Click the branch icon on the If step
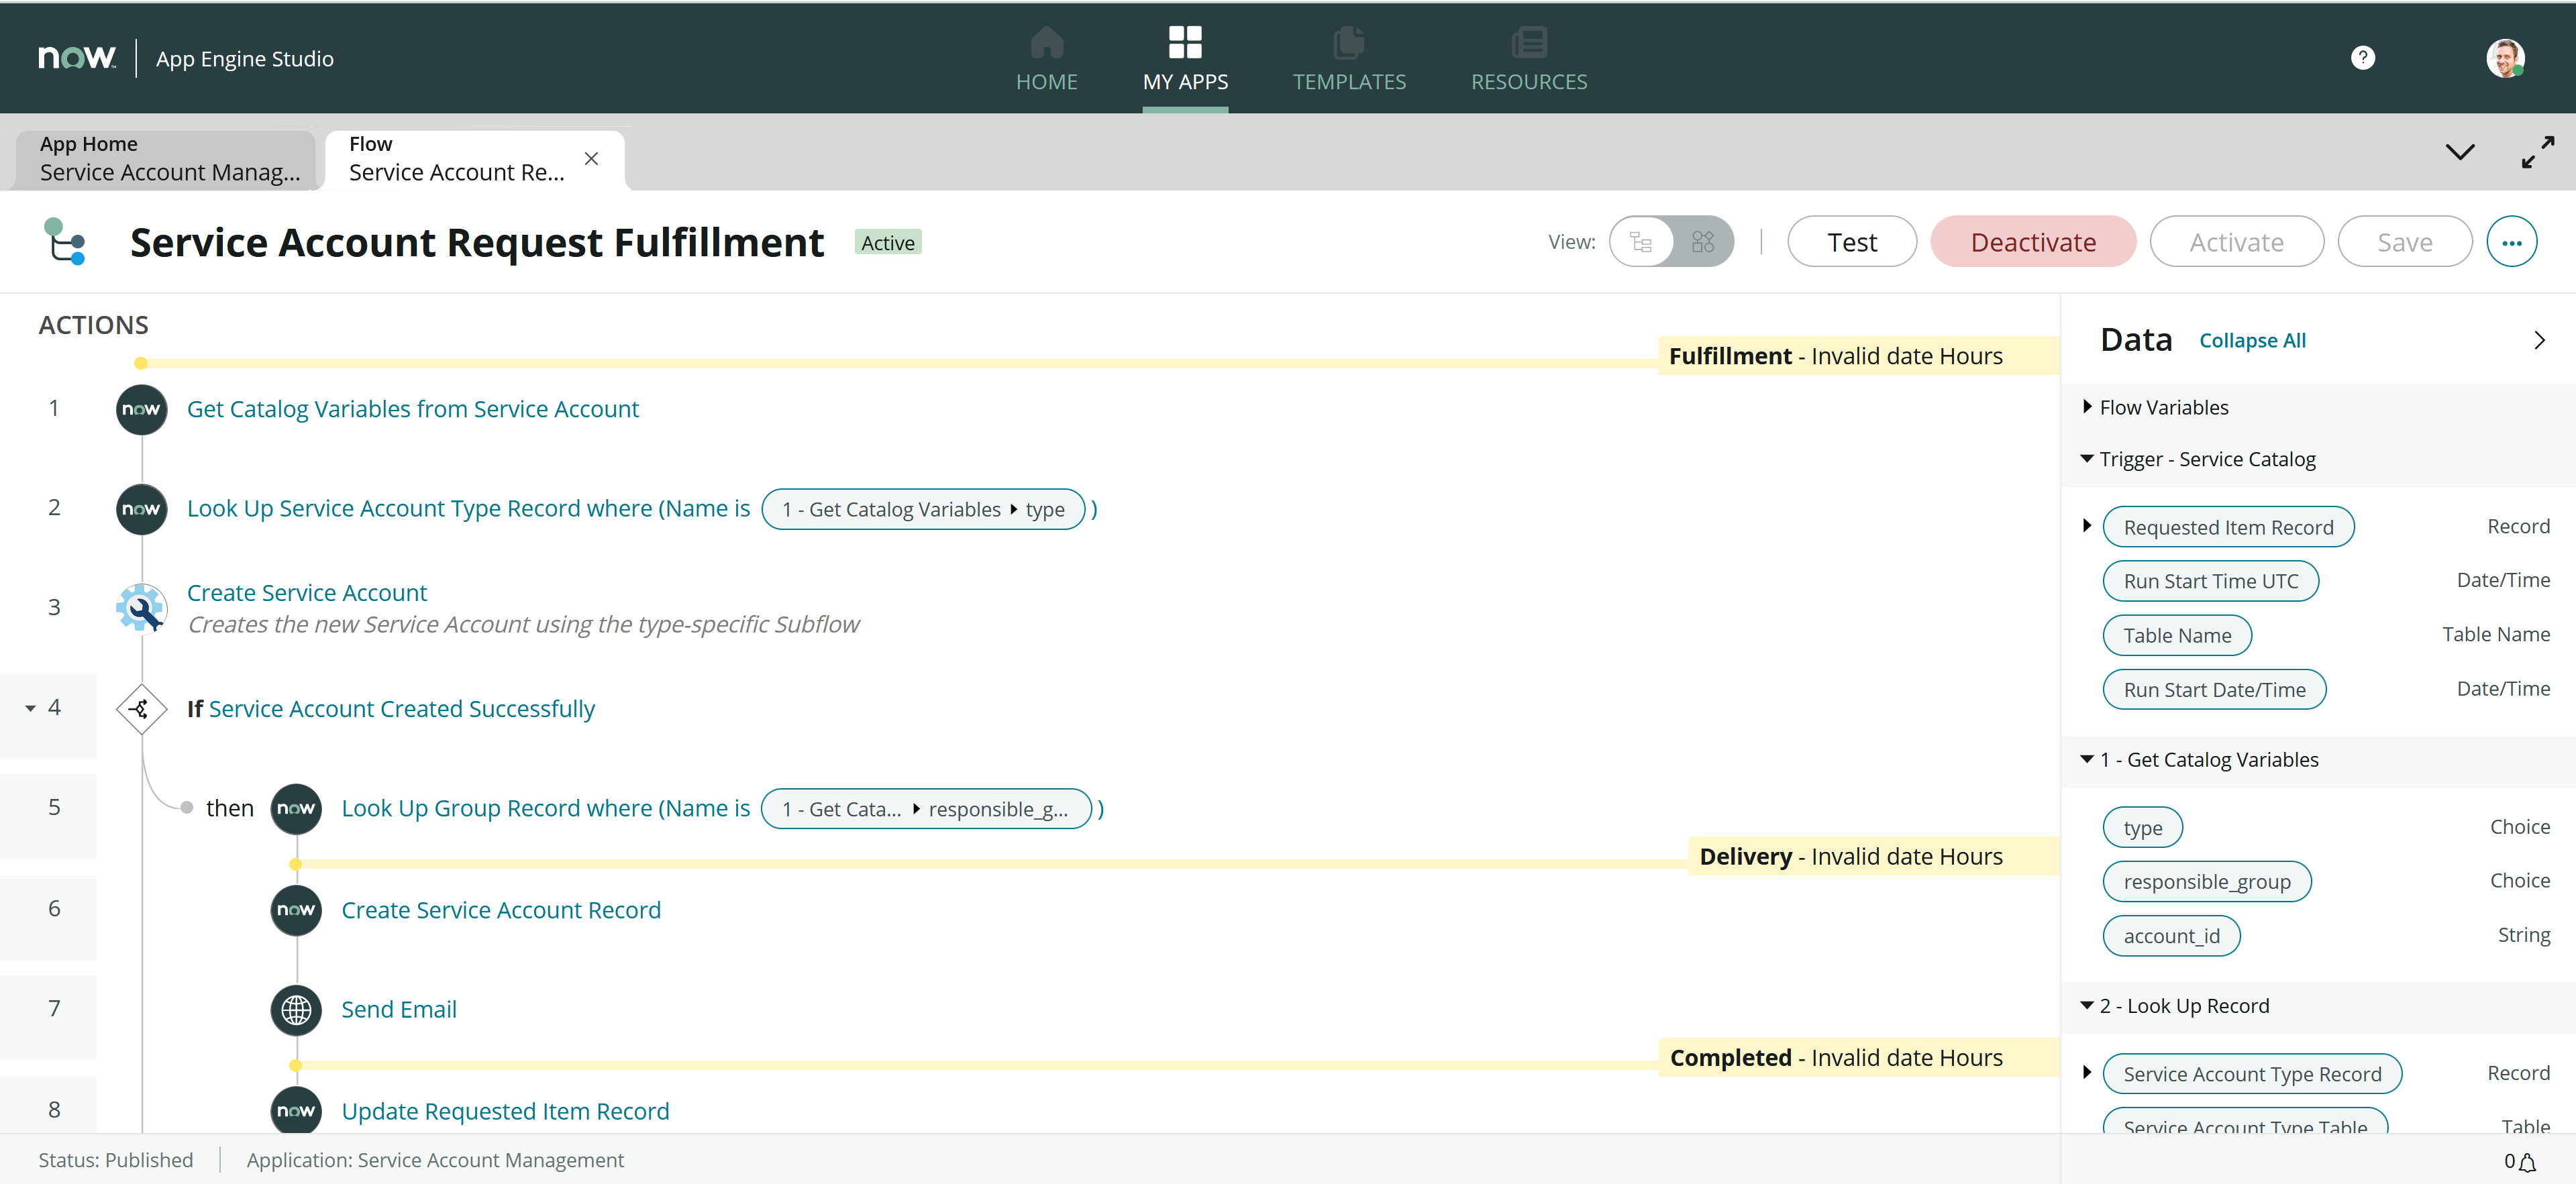 141,709
